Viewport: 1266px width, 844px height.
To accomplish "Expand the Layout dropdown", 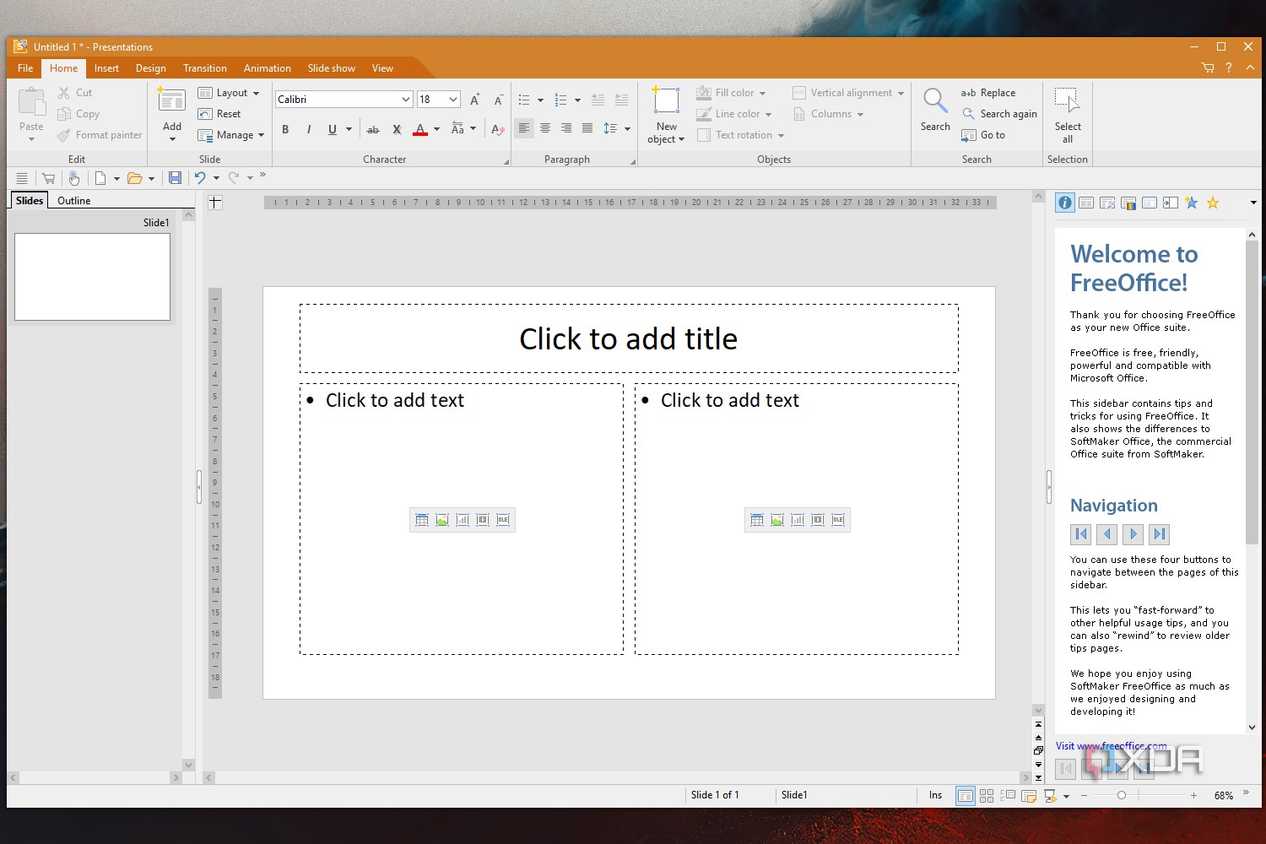I will (229, 93).
